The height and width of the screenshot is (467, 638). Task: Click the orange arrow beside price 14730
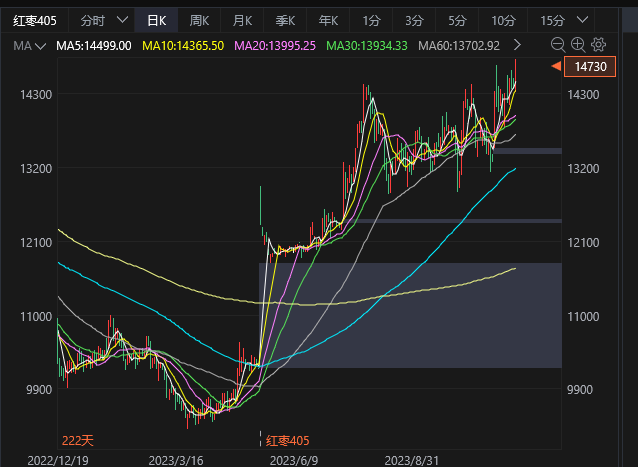tap(556, 66)
